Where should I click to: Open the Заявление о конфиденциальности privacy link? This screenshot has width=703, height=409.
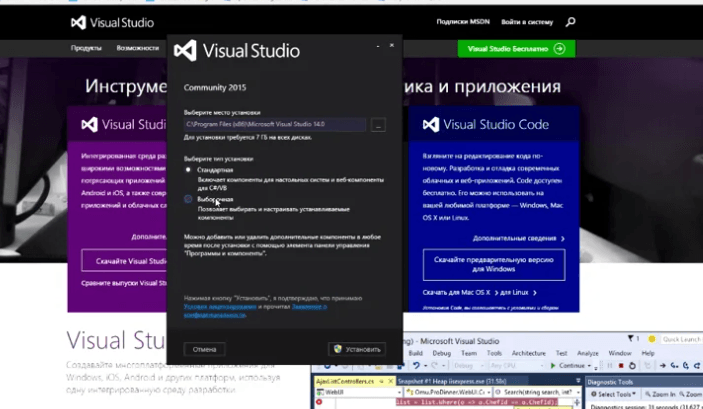(256, 311)
